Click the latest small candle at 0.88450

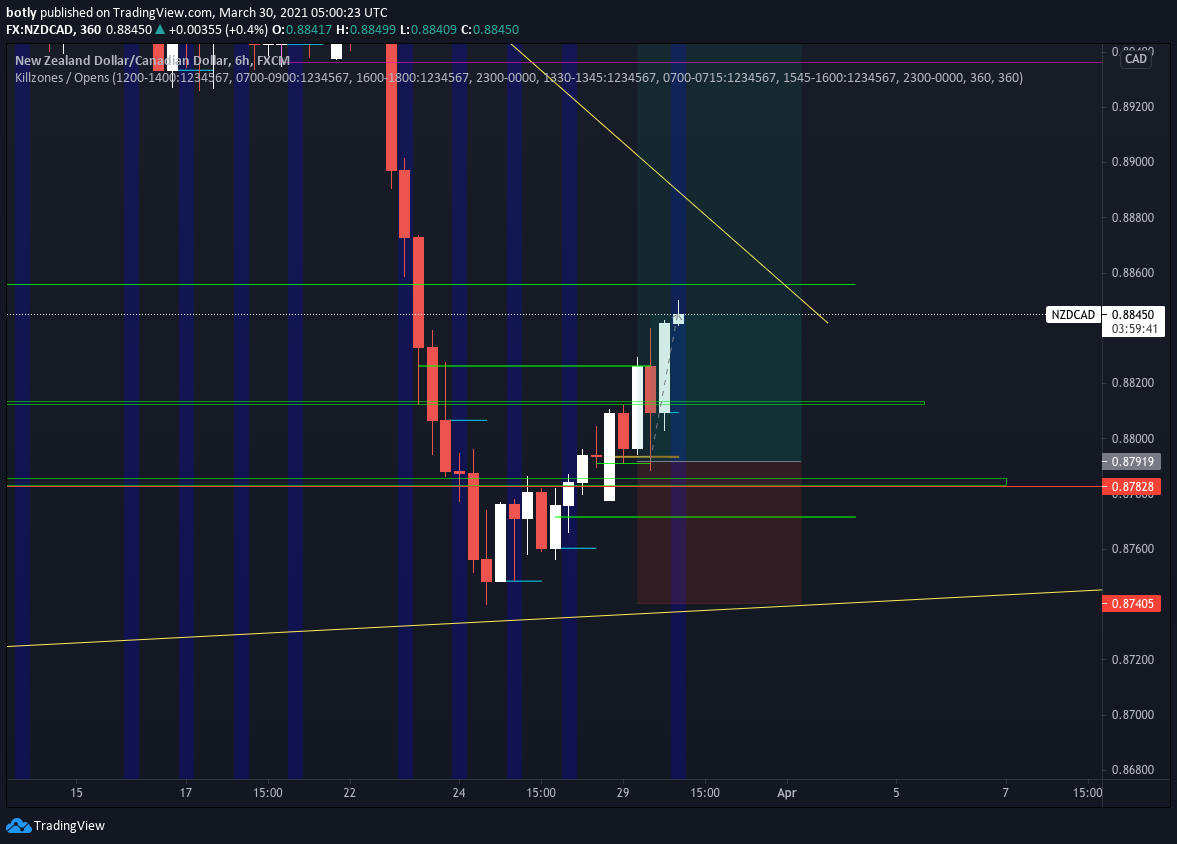679,318
